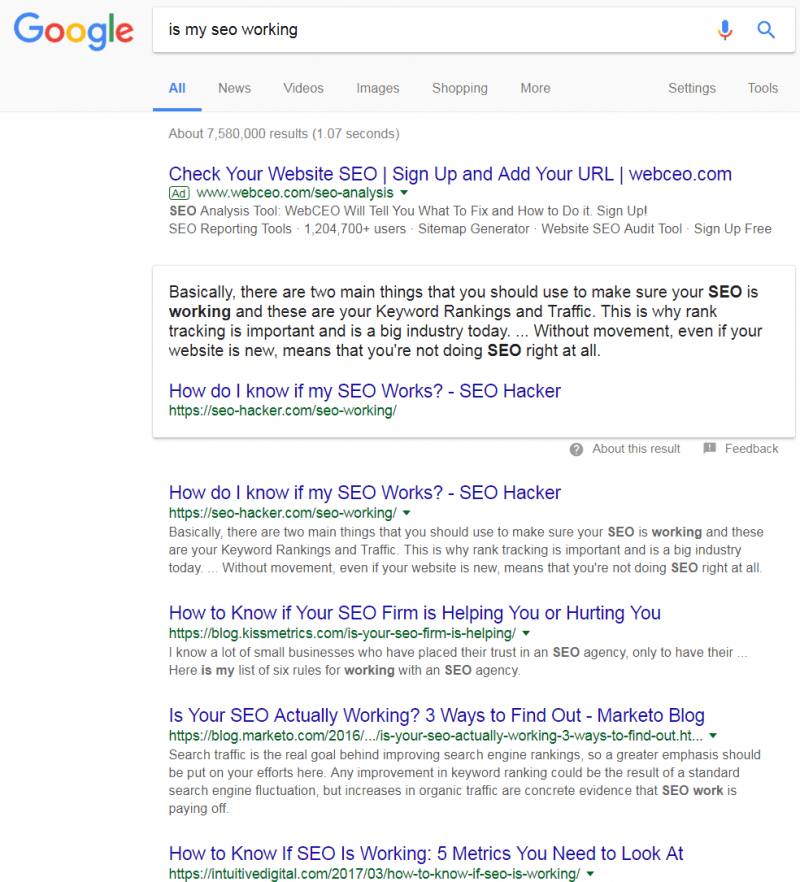Viewport: 800px width, 882px height.
Task: Switch to the News tab
Action: click(x=234, y=88)
